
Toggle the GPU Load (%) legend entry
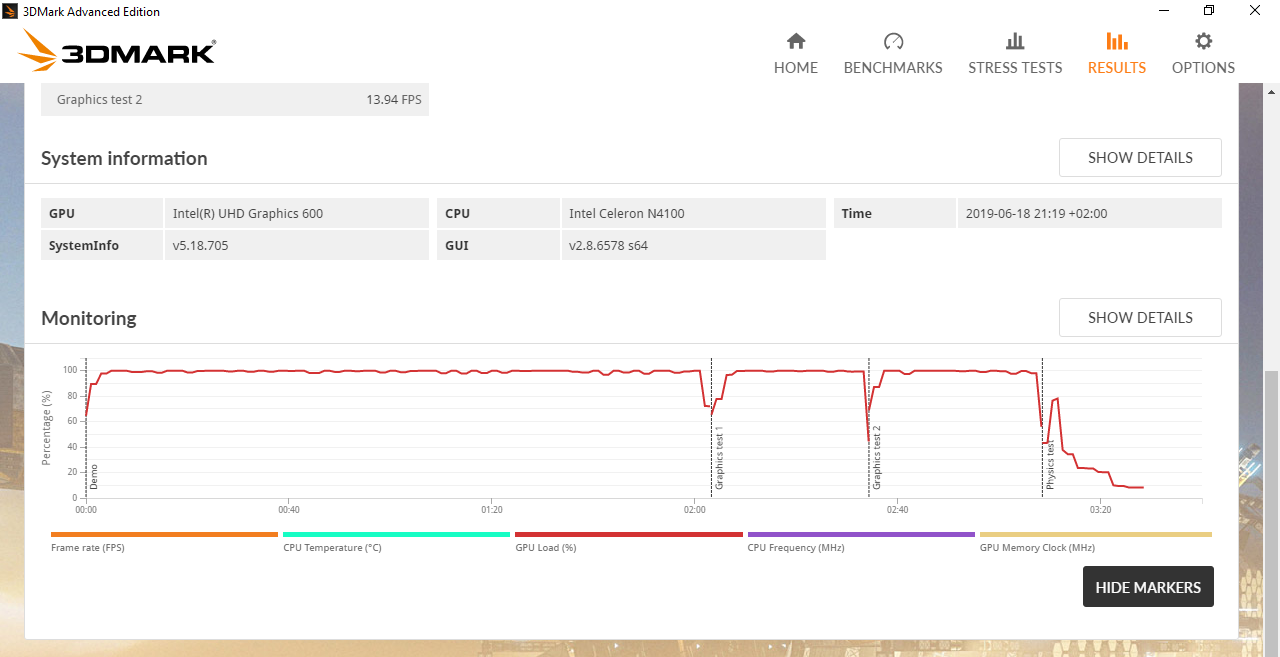[629, 542]
